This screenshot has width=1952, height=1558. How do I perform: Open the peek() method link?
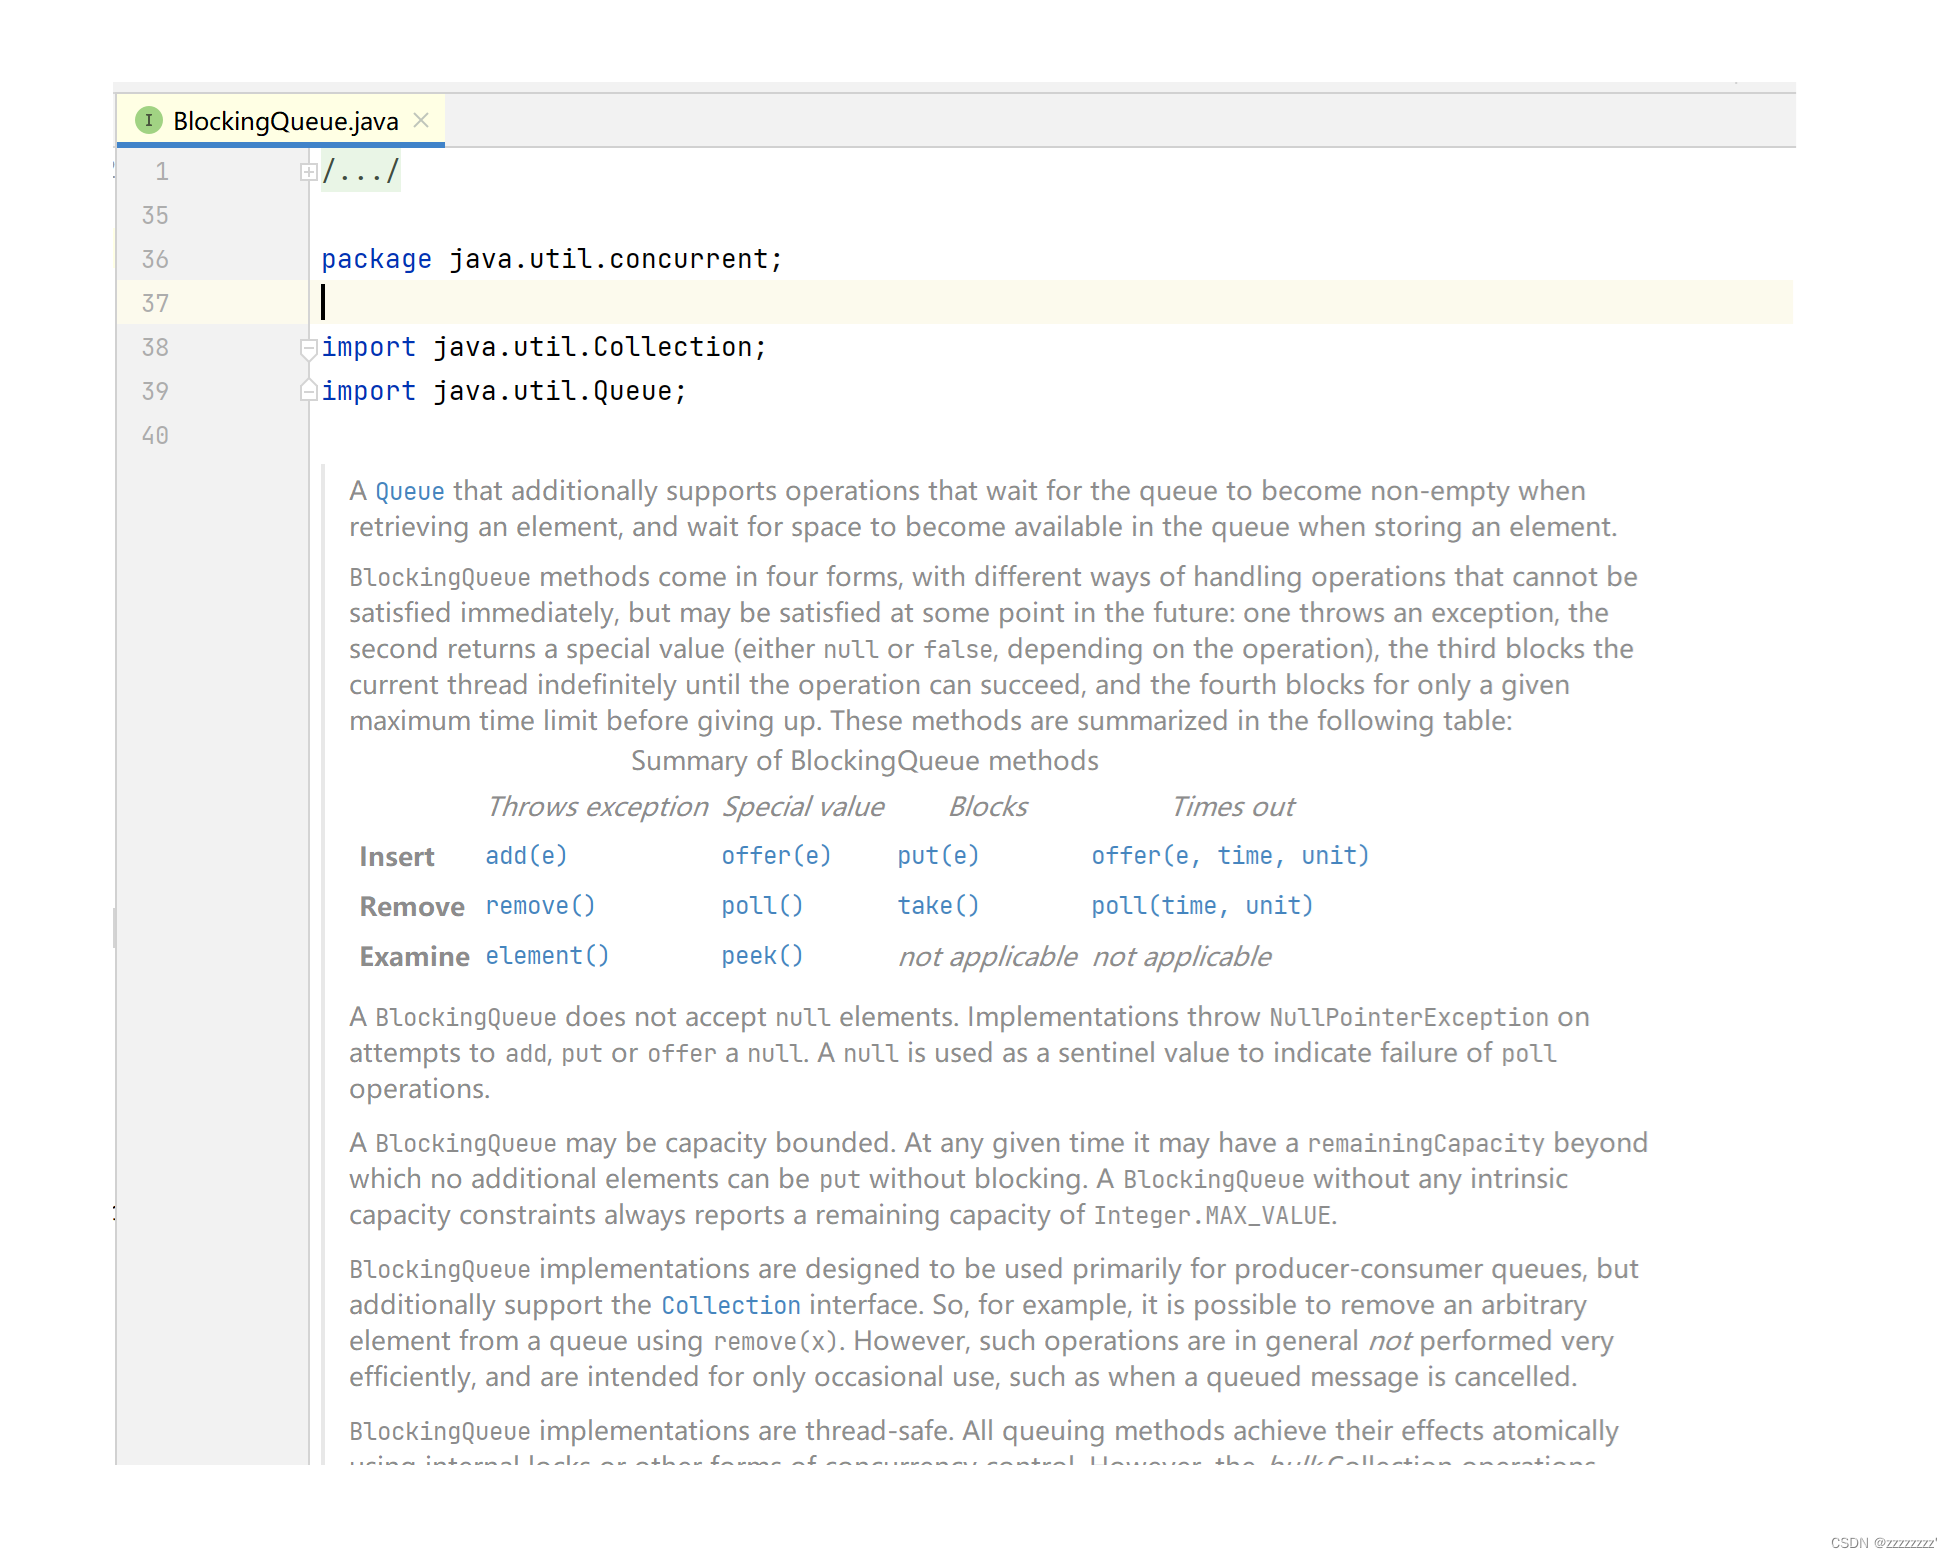tap(762, 956)
